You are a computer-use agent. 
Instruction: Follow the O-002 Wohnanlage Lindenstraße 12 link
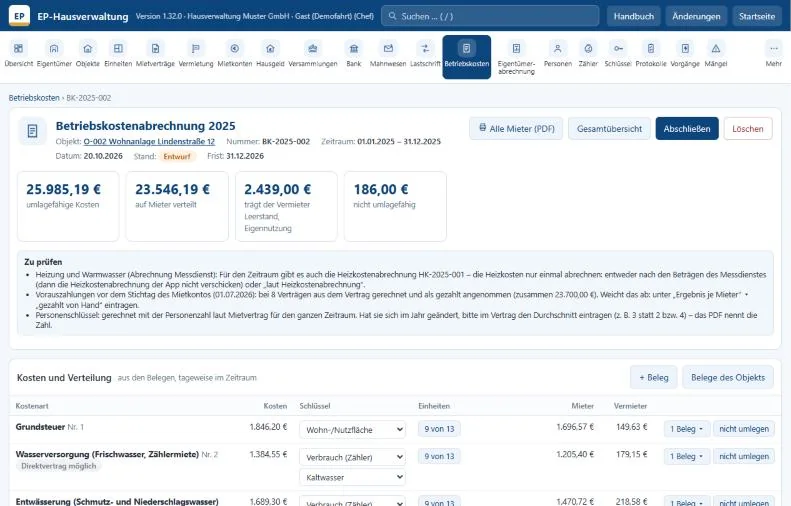pos(149,141)
